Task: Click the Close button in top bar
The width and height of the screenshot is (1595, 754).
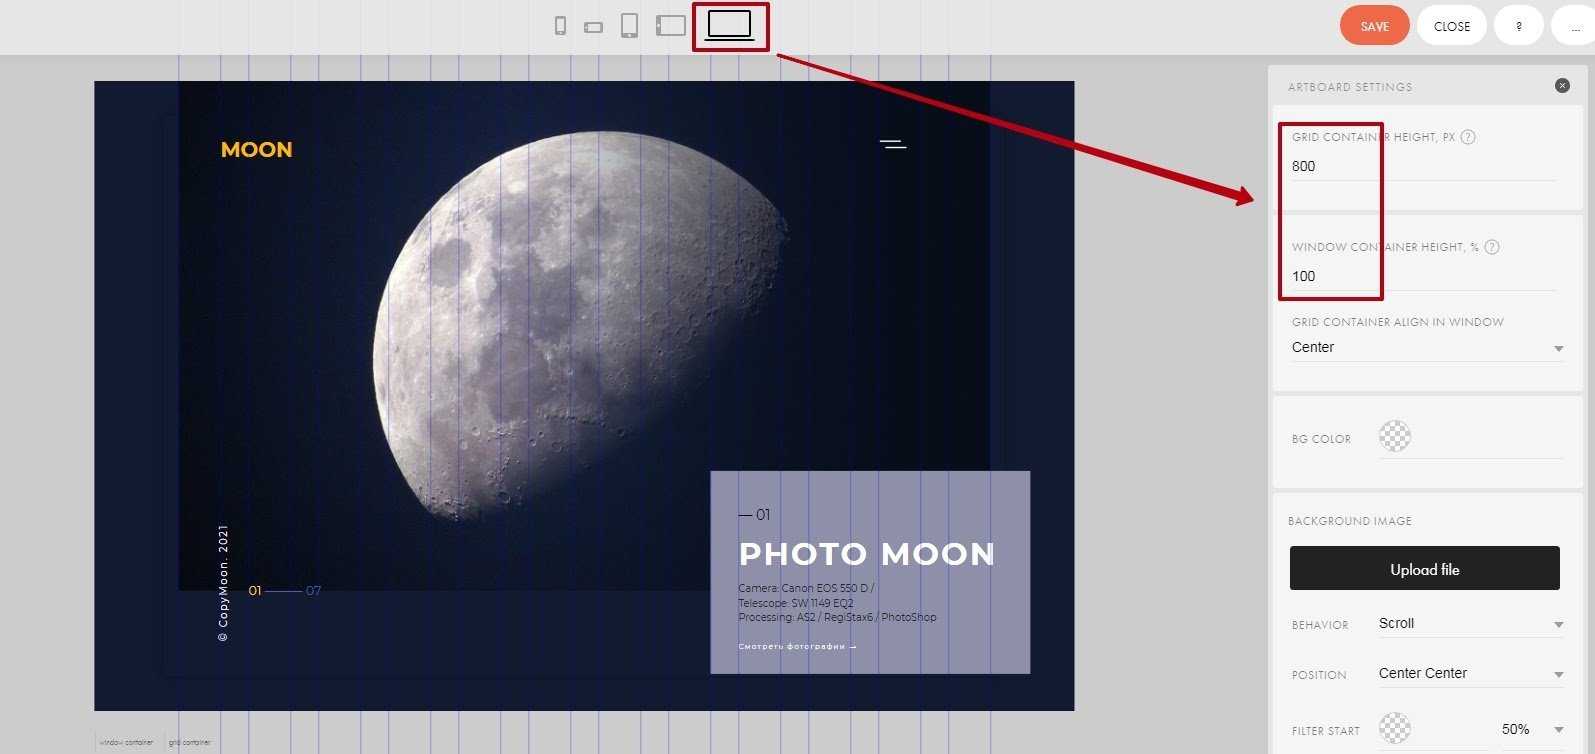Action: (1451, 26)
